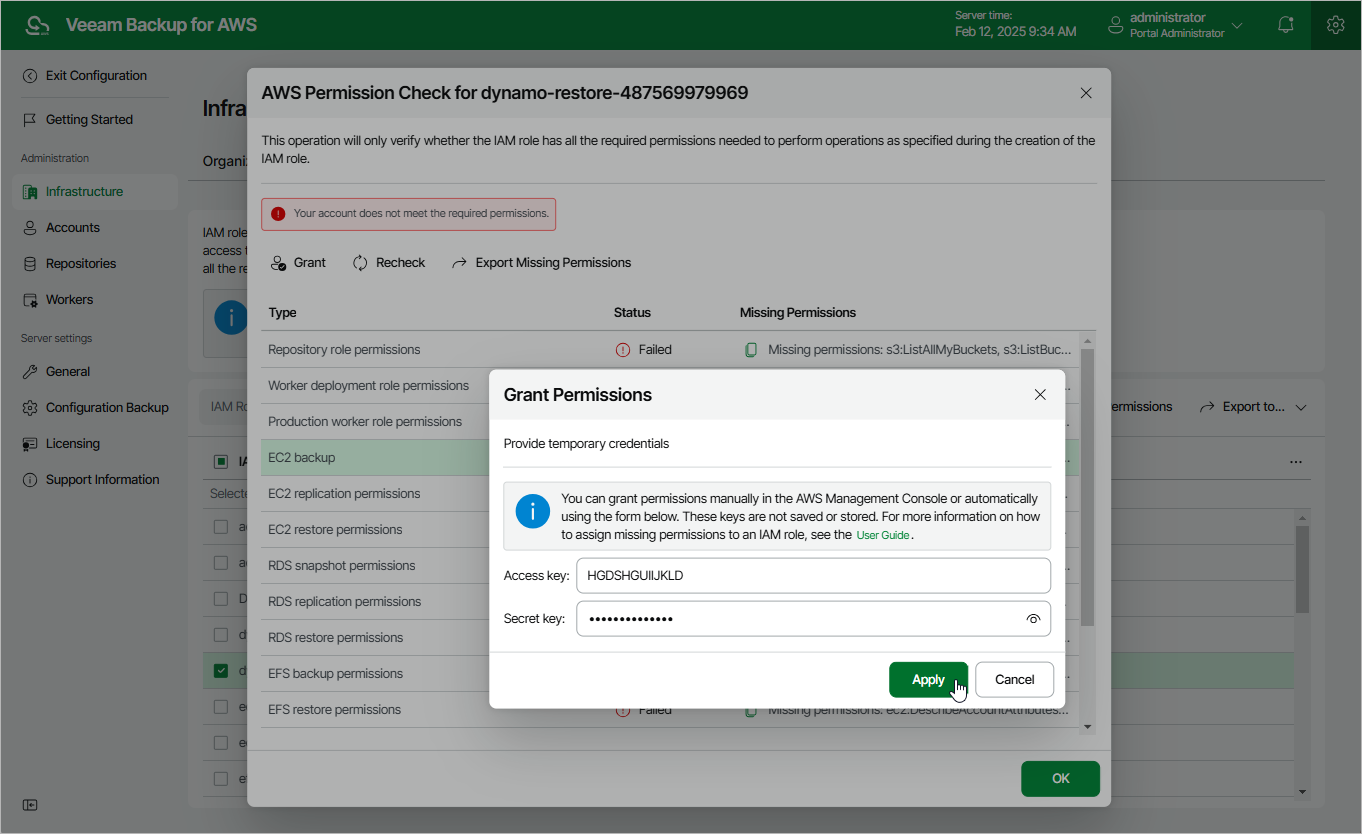
Task: Open the User Guide link
Action: pyautogui.click(x=883, y=536)
